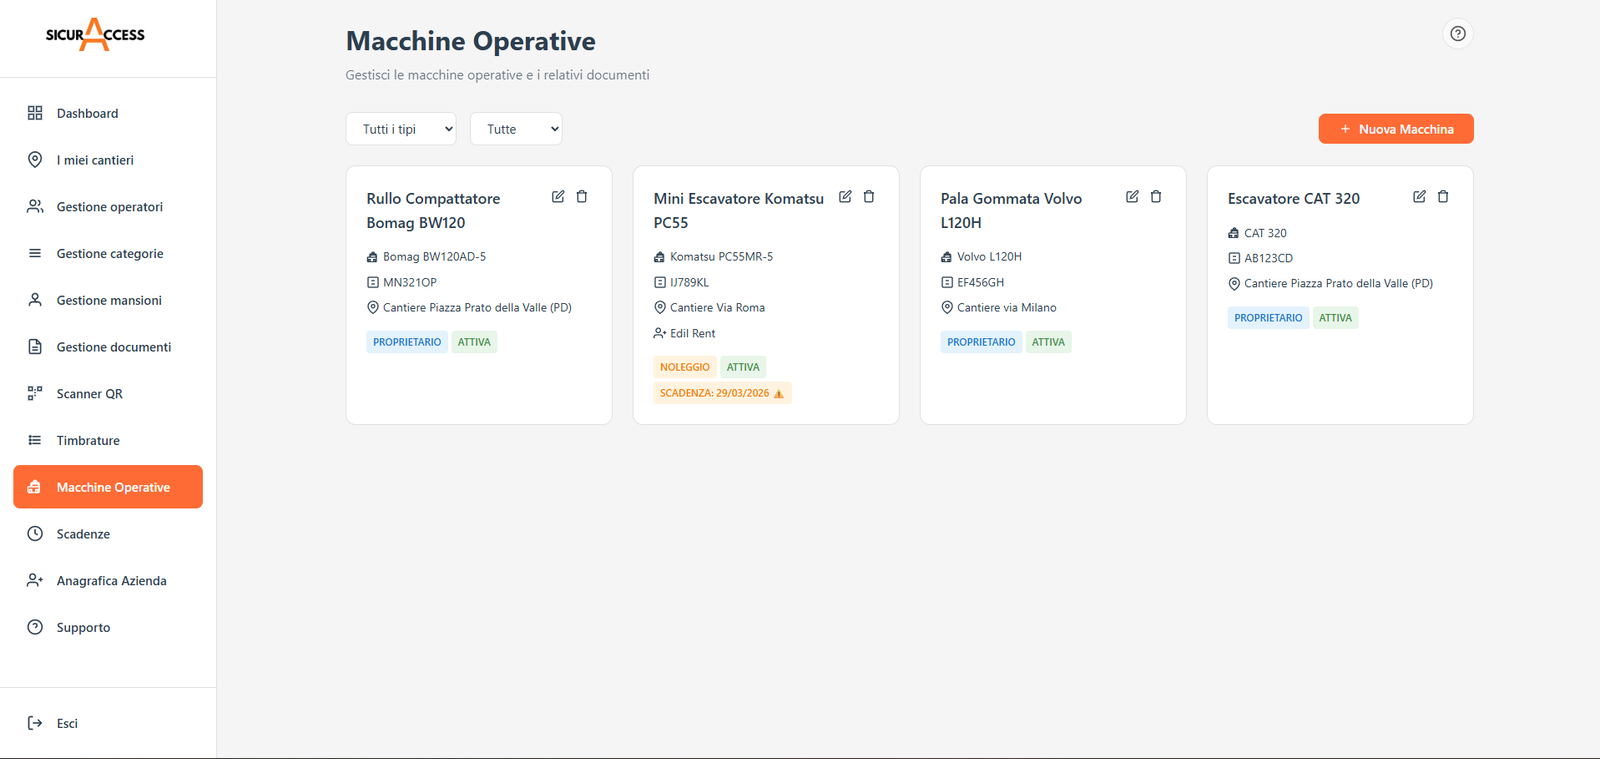The width and height of the screenshot is (1600, 759).
Task: Delete the Escavatore CAT 320 machine
Action: (1443, 197)
